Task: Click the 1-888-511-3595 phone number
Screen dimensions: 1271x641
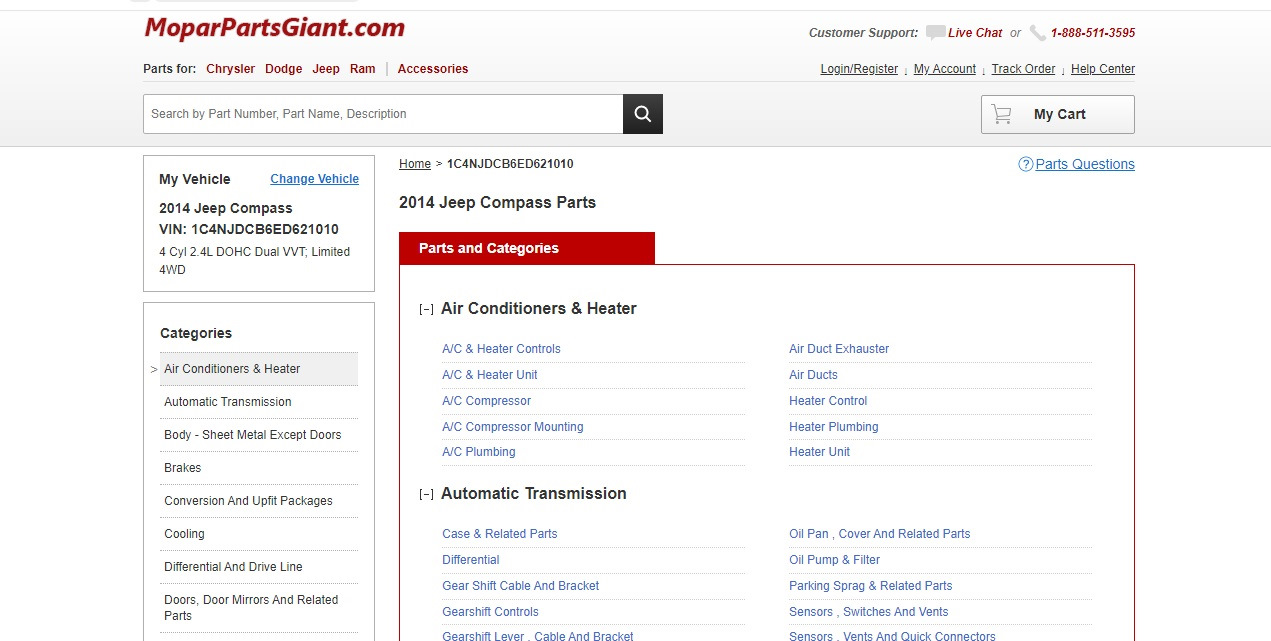Action: [1093, 33]
